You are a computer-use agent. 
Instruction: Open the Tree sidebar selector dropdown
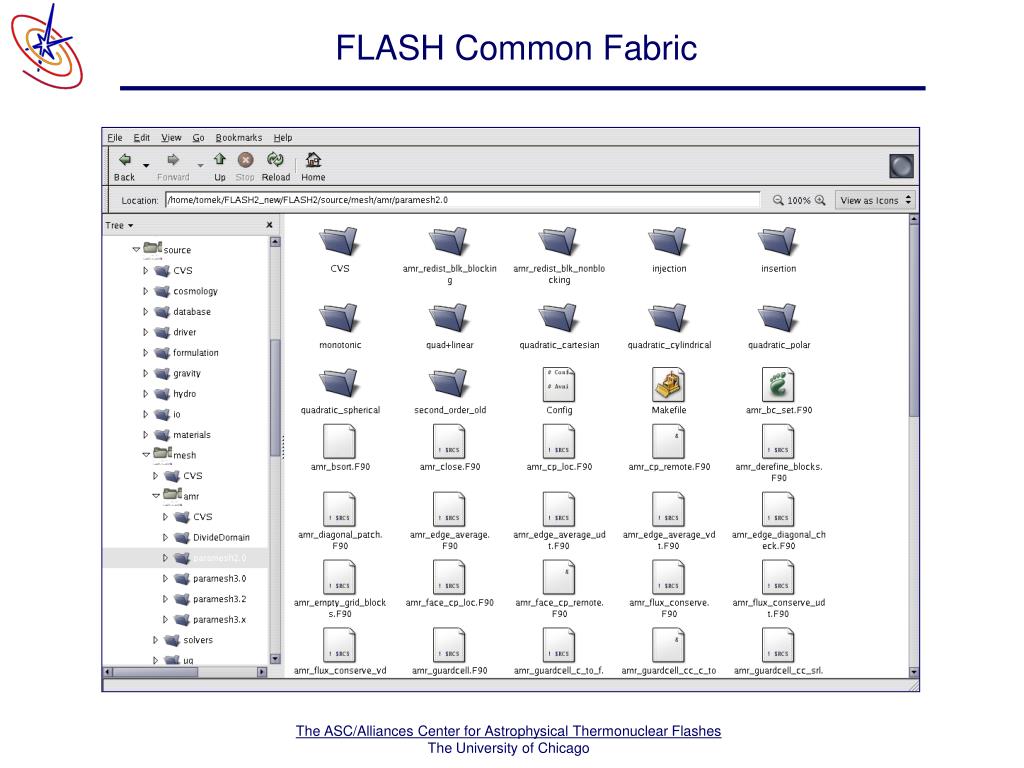120,225
